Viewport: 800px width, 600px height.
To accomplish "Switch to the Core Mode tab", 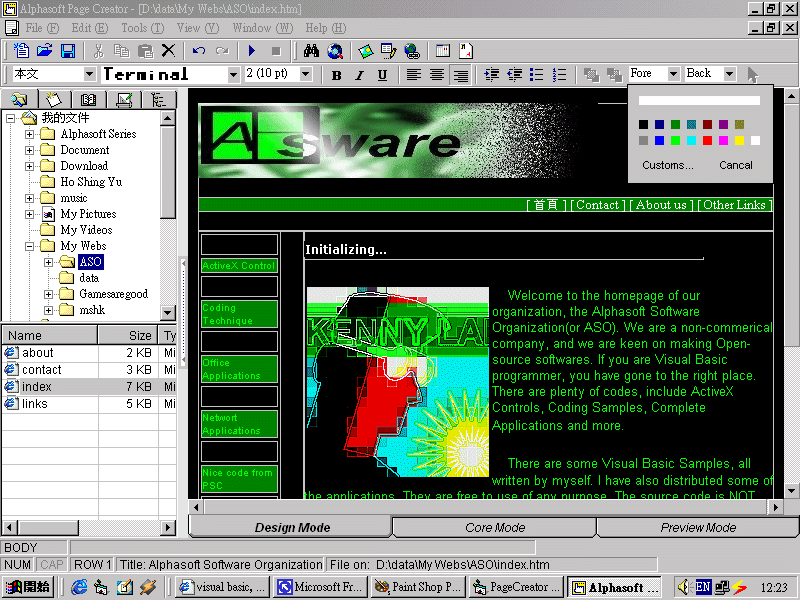I will pyautogui.click(x=494, y=528).
